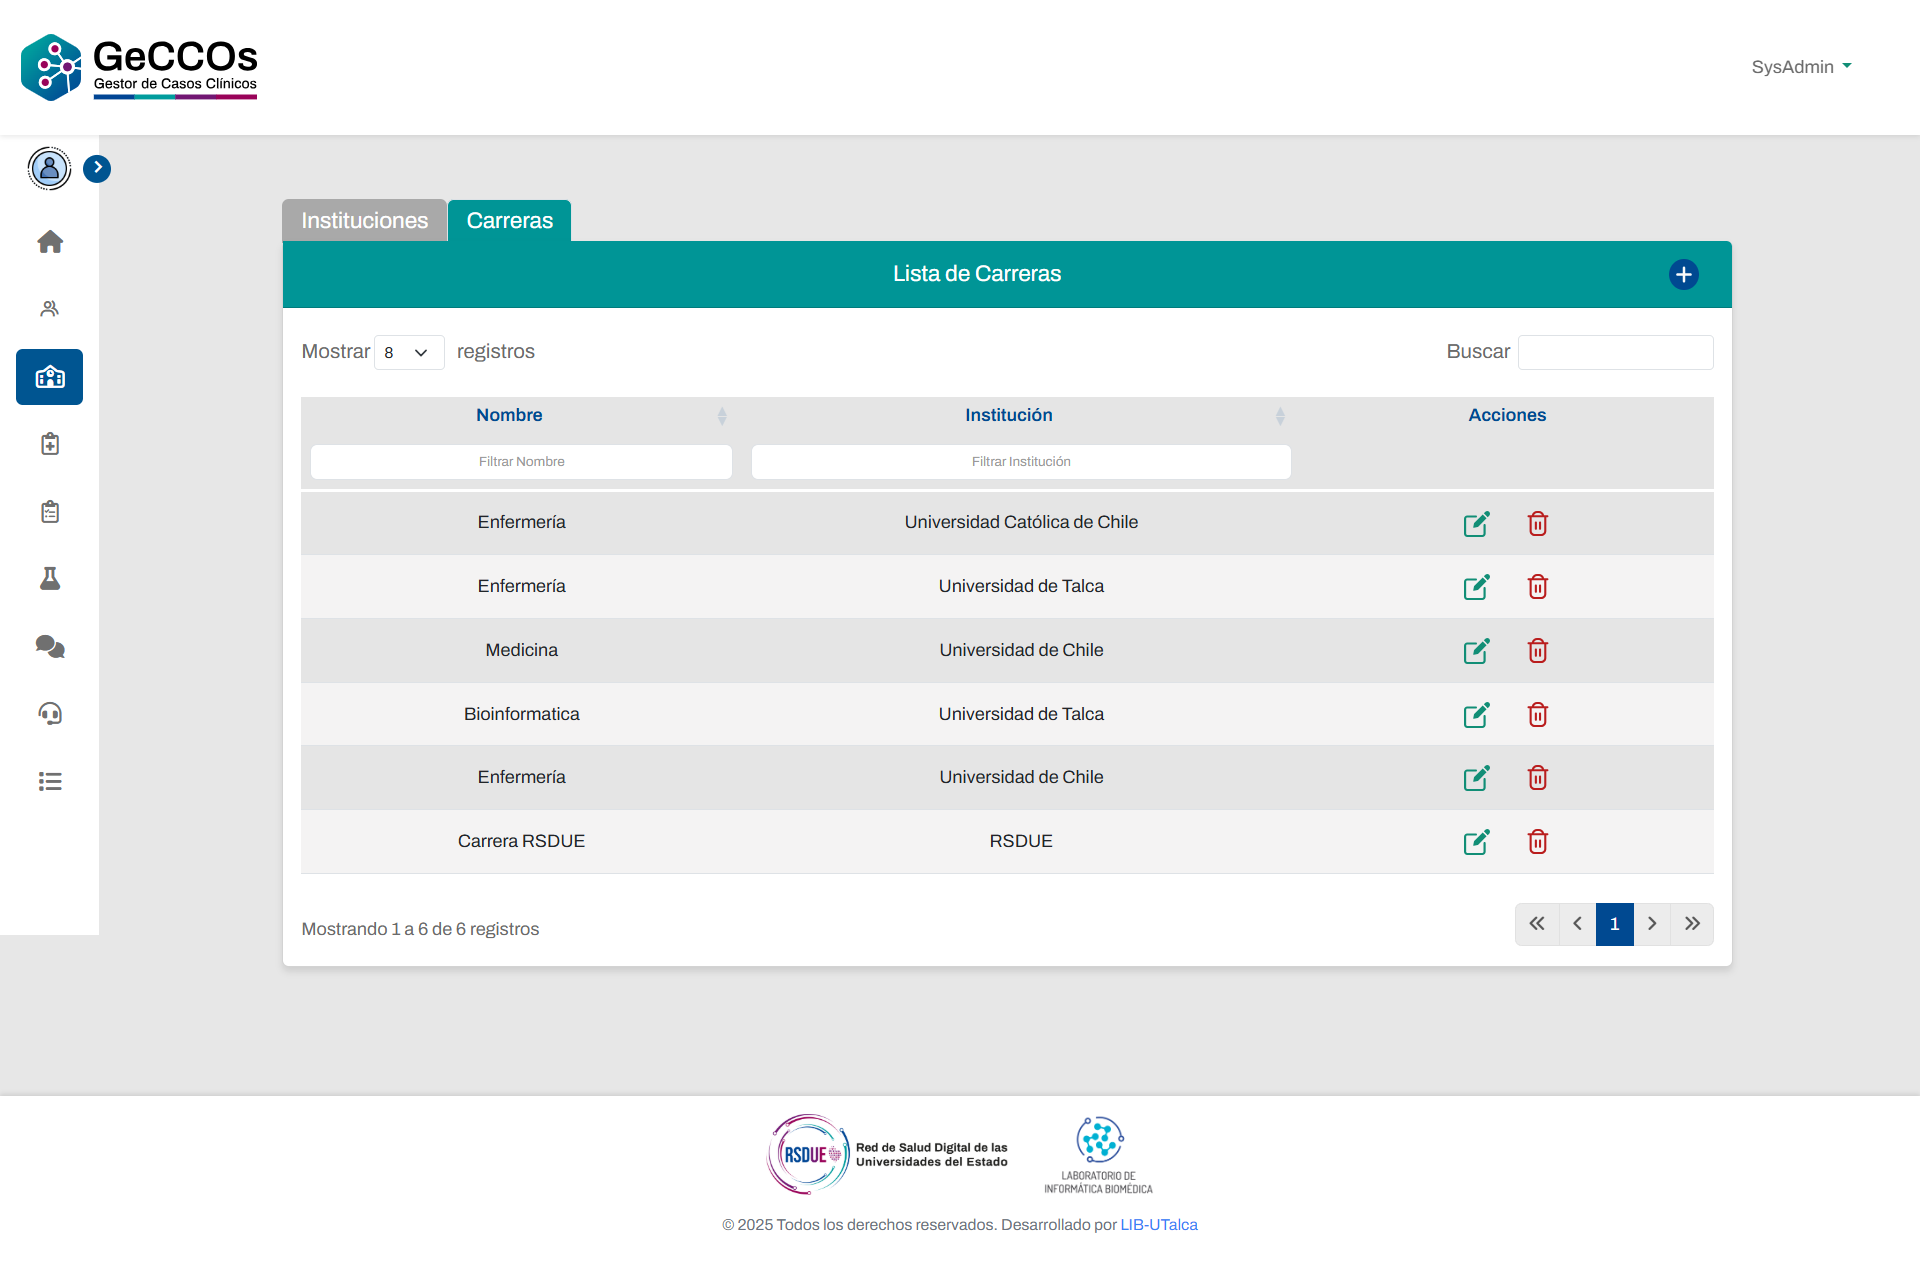Open the support headset sidebar icon
Image resolution: width=1920 pixels, height=1273 pixels.
50,714
